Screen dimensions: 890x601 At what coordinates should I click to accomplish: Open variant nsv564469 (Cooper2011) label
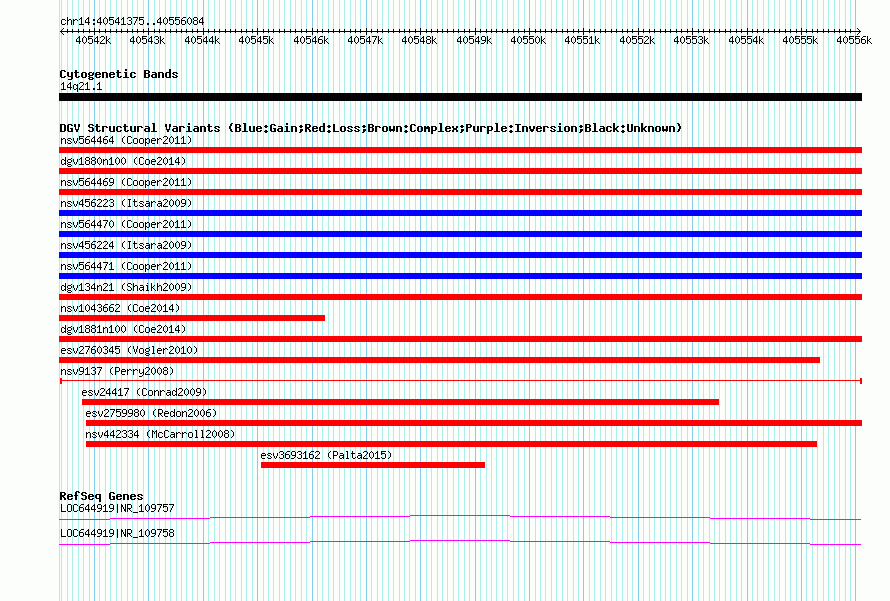[126, 182]
